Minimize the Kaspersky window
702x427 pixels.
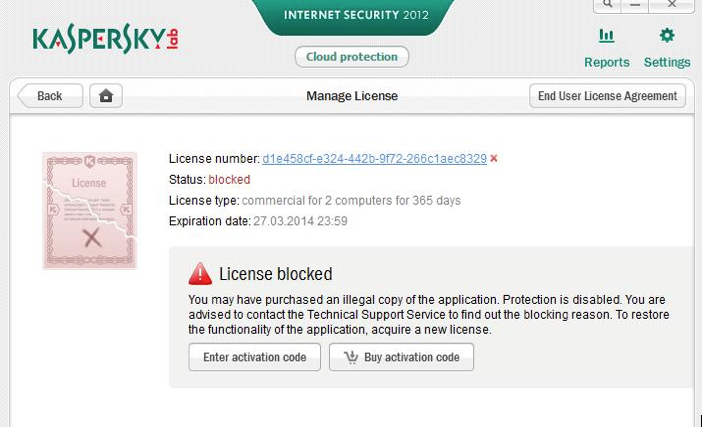coord(637,5)
